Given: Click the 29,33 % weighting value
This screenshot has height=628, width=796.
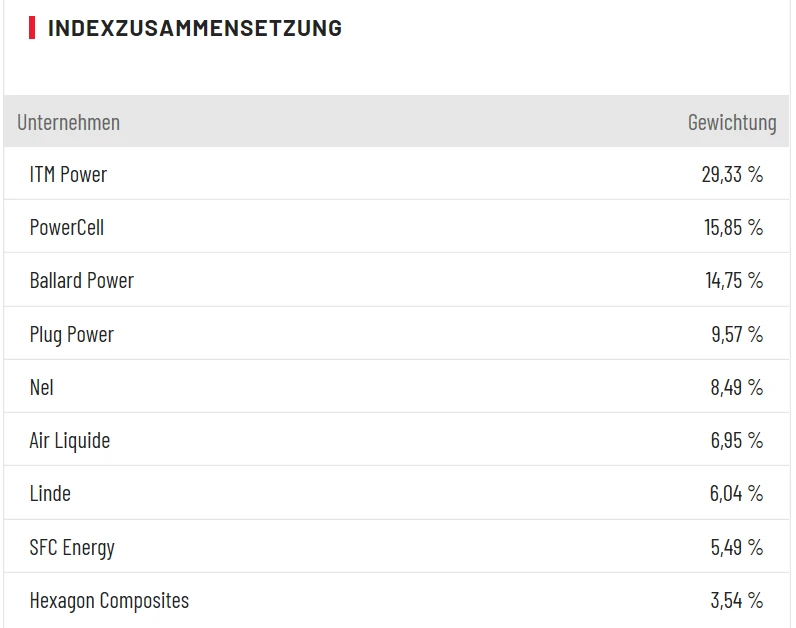Looking at the screenshot, I should pyautogui.click(x=732, y=174).
